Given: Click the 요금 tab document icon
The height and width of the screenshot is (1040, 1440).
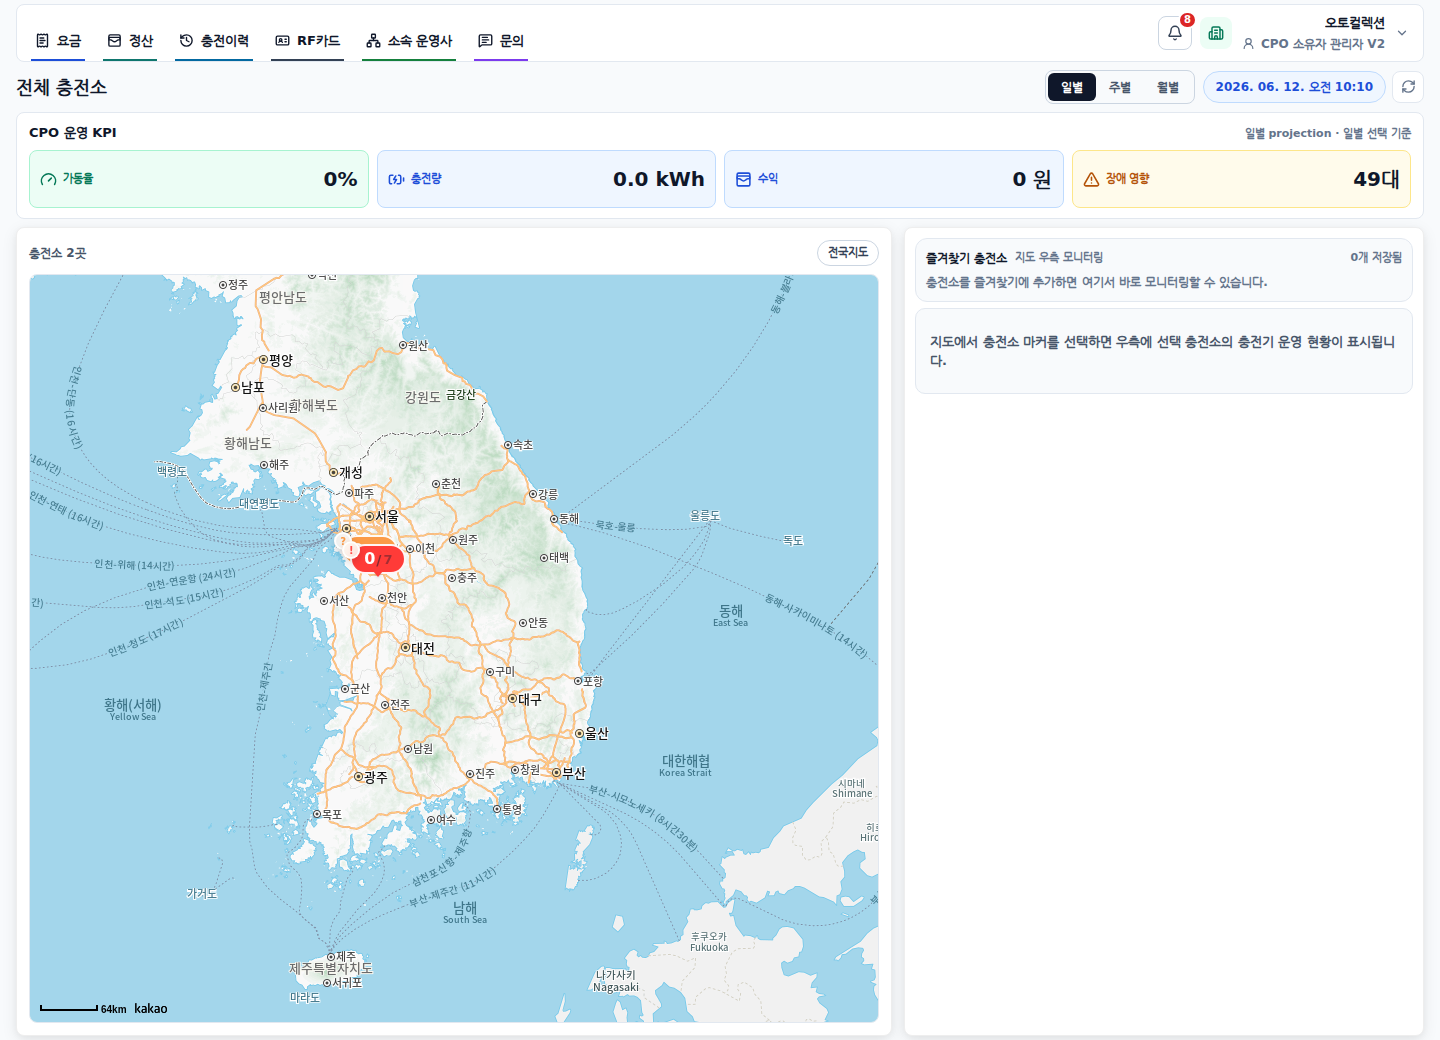Looking at the screenshot, I should point(42,41).
